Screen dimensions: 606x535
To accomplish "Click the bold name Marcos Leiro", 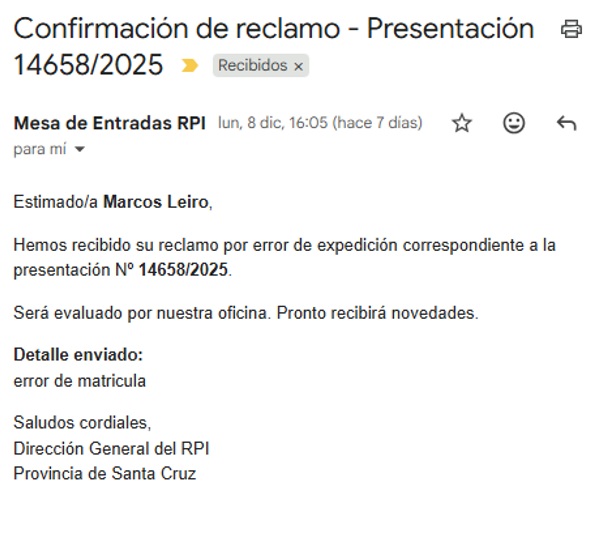I will click(156, 202).
